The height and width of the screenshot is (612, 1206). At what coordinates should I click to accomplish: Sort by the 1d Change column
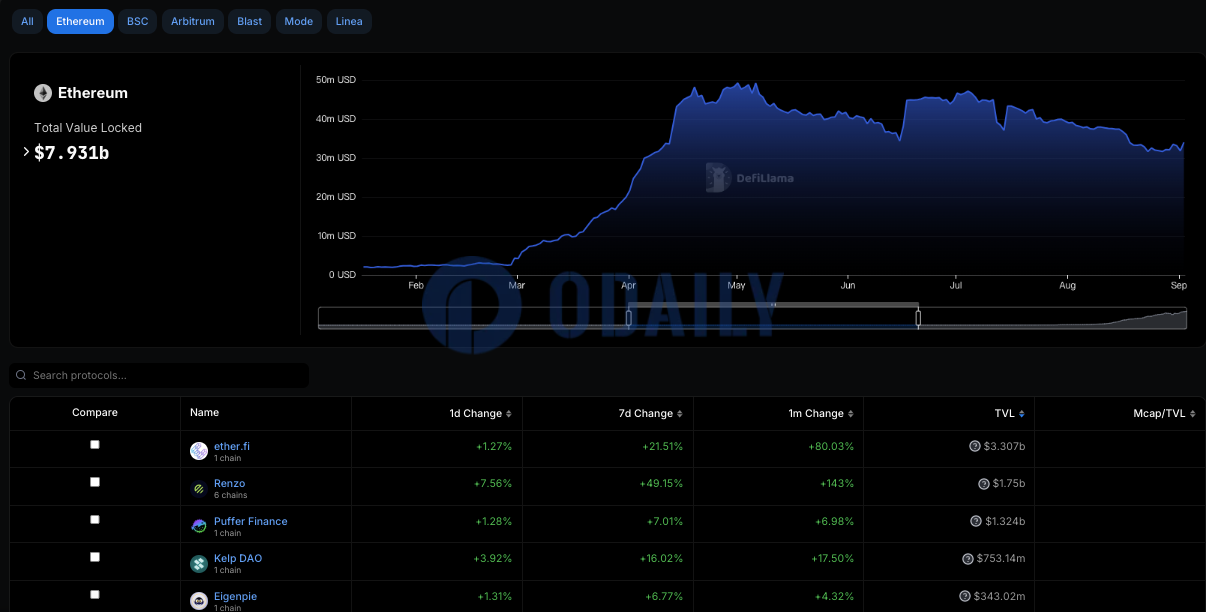coord(481,413)
